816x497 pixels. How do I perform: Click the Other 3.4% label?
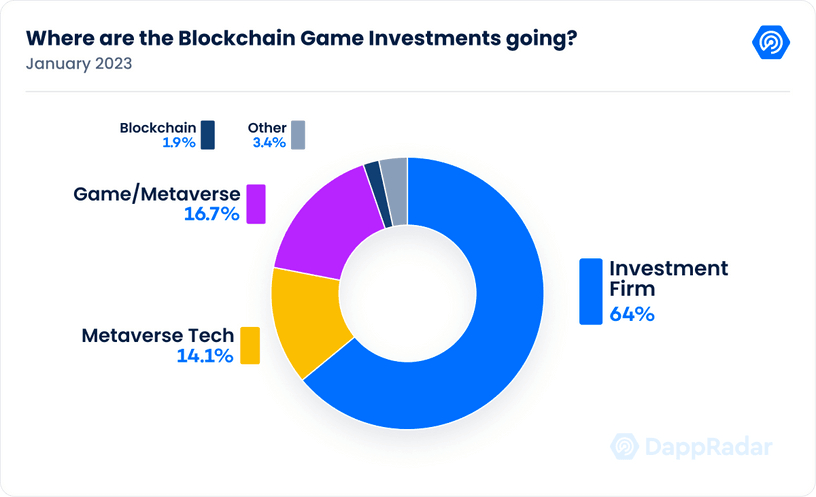(x=267, y=135)
